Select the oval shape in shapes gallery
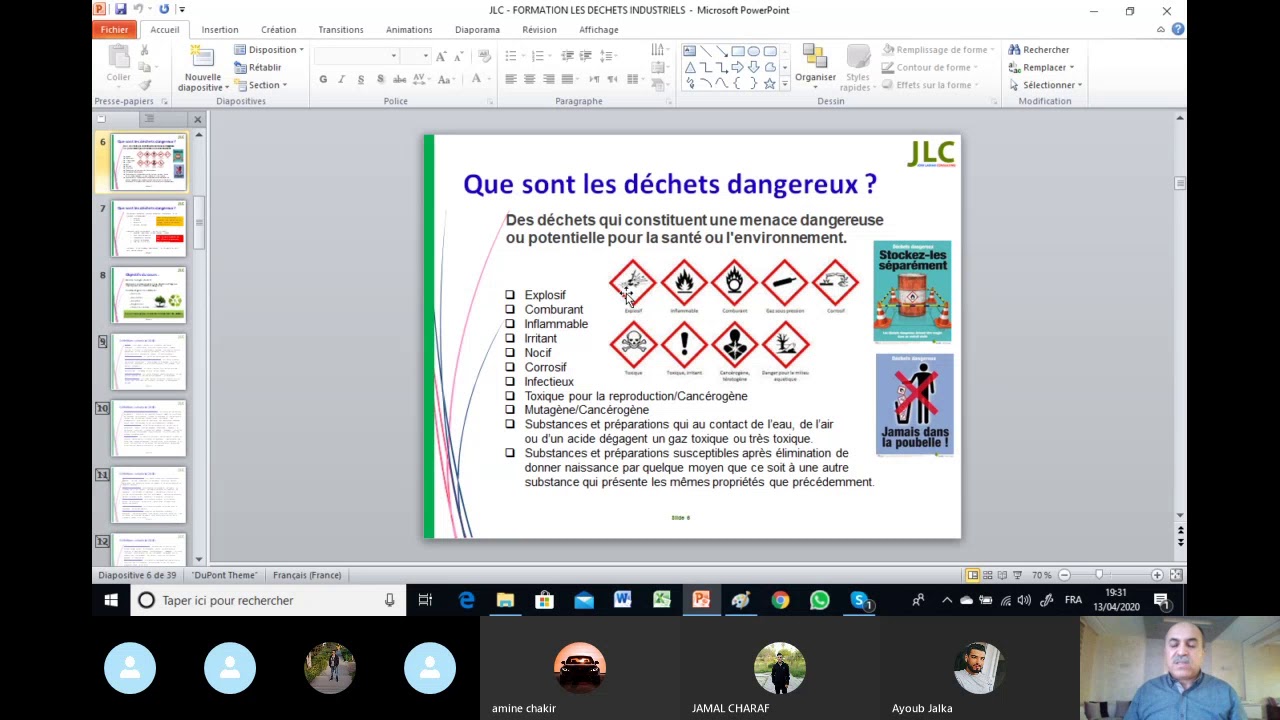The height and width of the screenshot is (720, 1280). pyautogui.click(x=753, y=51)
